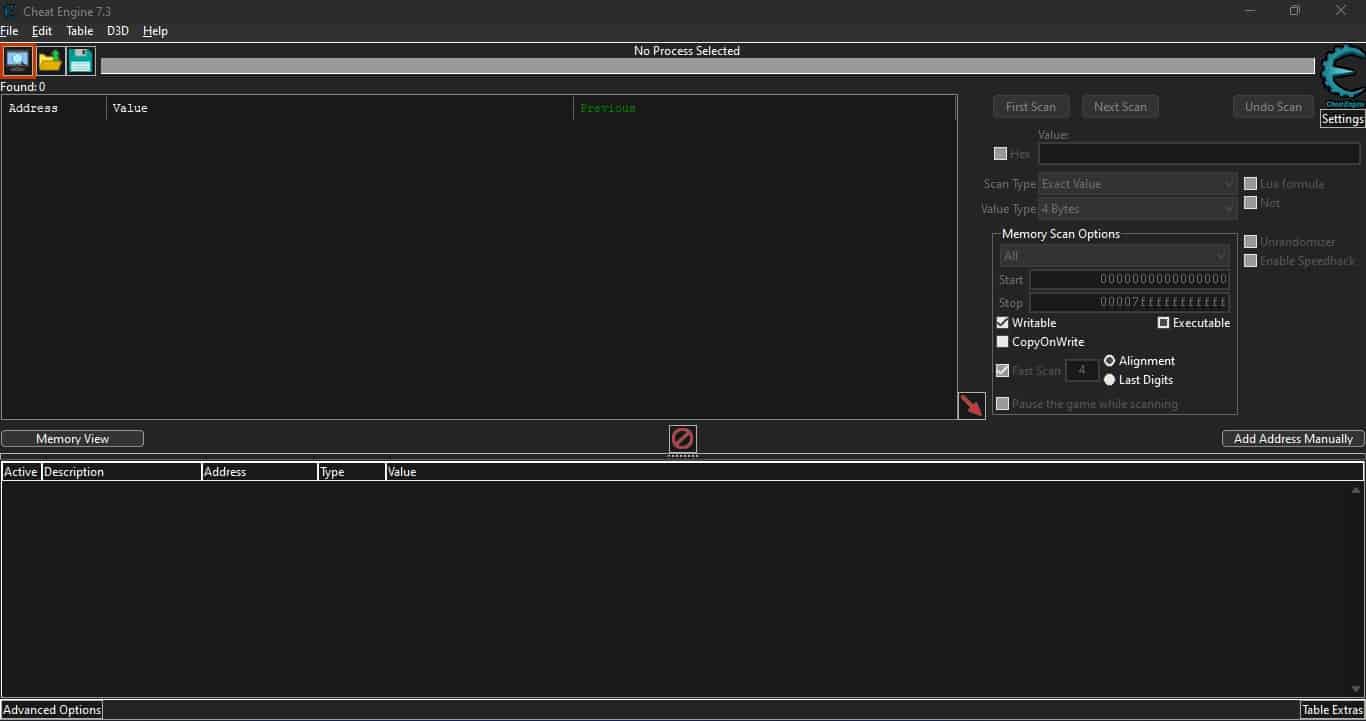Uncheck the Writable checkbox

(x=1003, y=323)
